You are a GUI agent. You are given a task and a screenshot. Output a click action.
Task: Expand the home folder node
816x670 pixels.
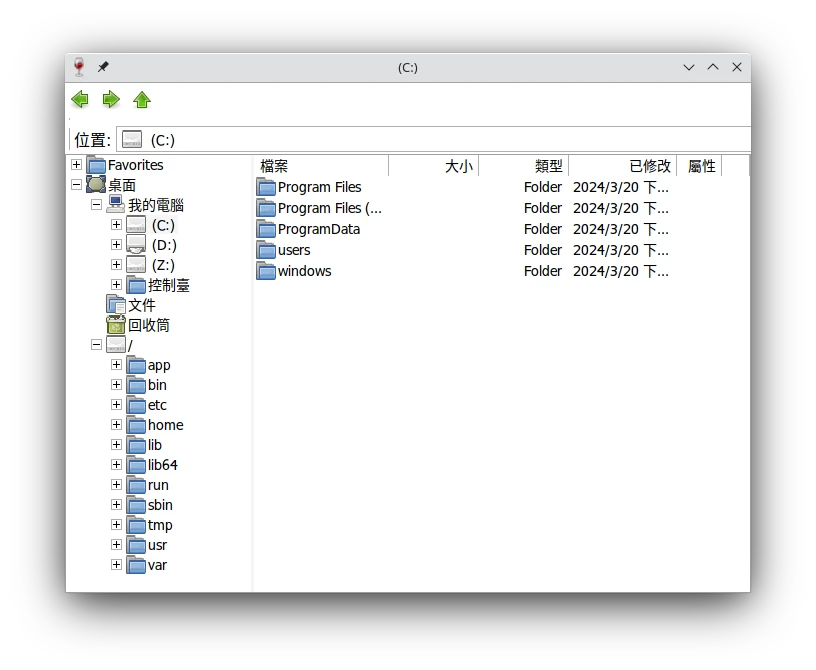[x=117, y=425]
